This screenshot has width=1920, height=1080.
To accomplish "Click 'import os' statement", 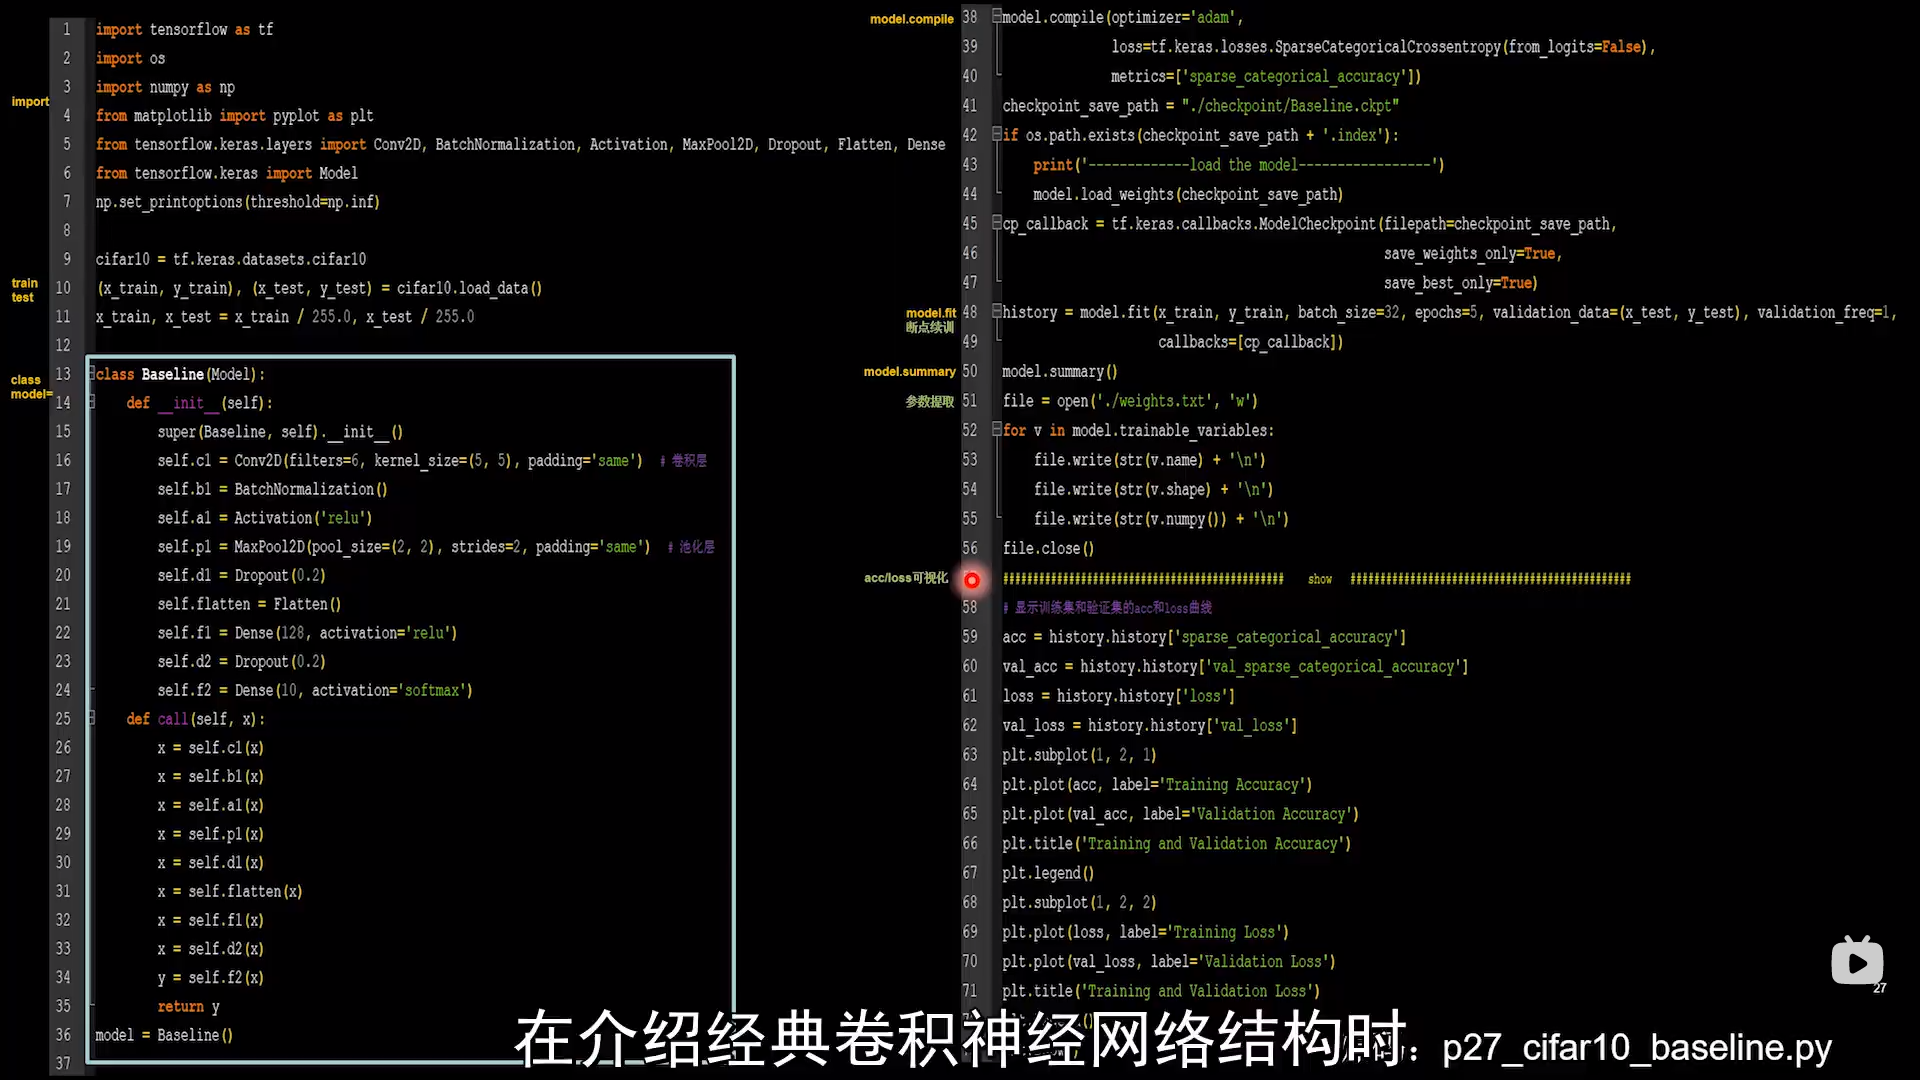I will point(130,59).
